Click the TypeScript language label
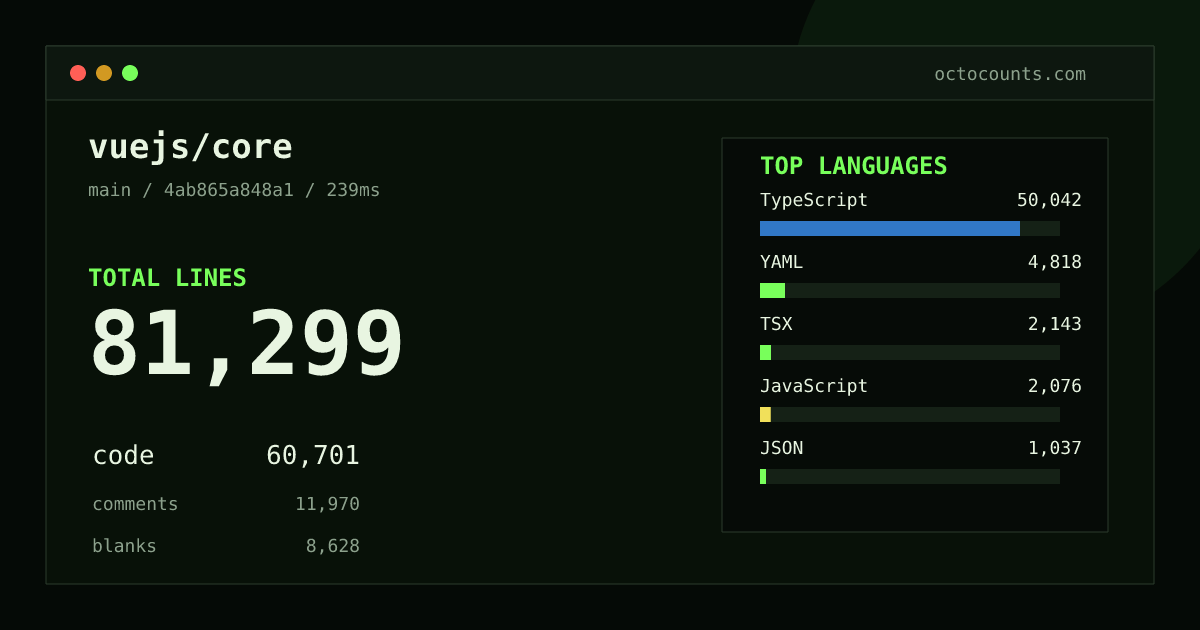Viewport: 1200px width, 630px height. pyautogui.click(x=814, y=200)
